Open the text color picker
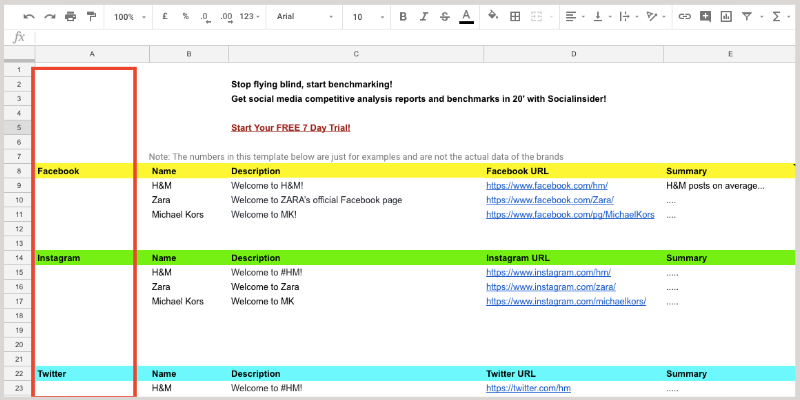 click(x=466, y=17)
